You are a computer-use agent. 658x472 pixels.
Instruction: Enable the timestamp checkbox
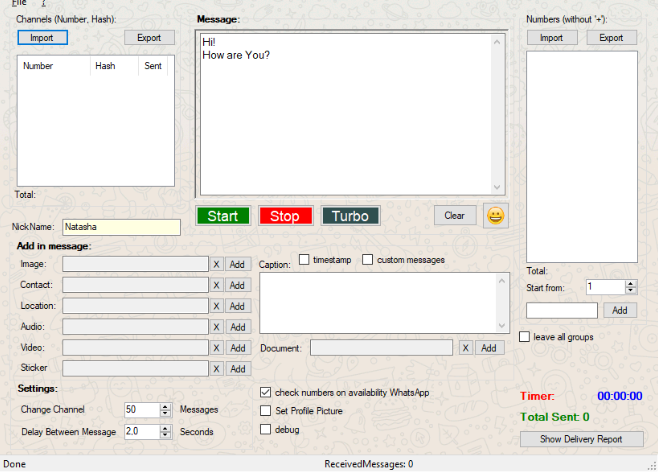click(x=304, y=260)
